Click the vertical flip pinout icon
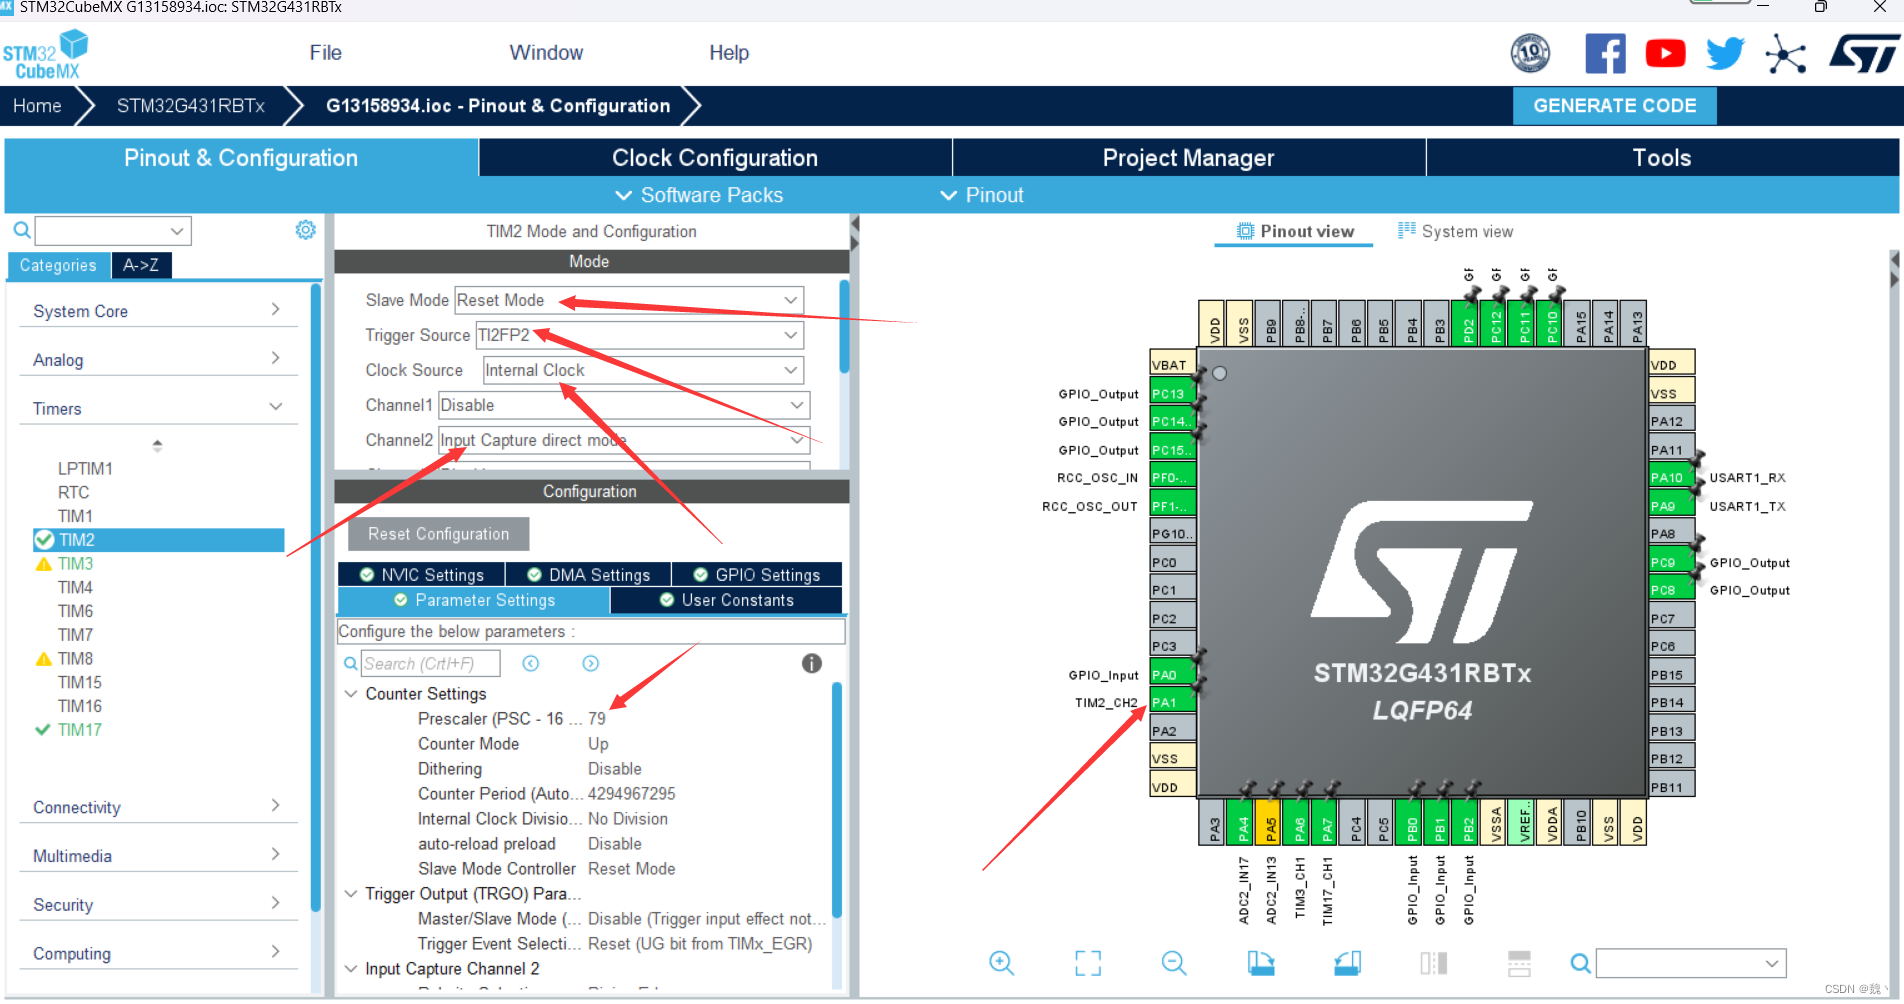Image resolution: width=1904 pixels, height=1004 pixels. [x=1519, y=963]
